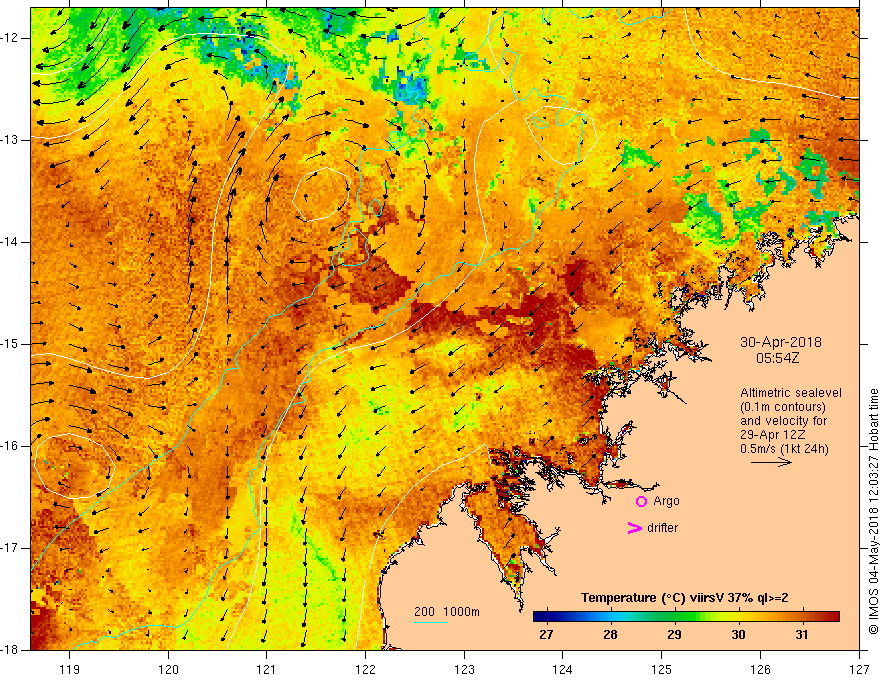The width and height of the screenshot is (880, 680).
Task: Click the 'Altimetric sealevel' legend text
Action: coord(791,393)
